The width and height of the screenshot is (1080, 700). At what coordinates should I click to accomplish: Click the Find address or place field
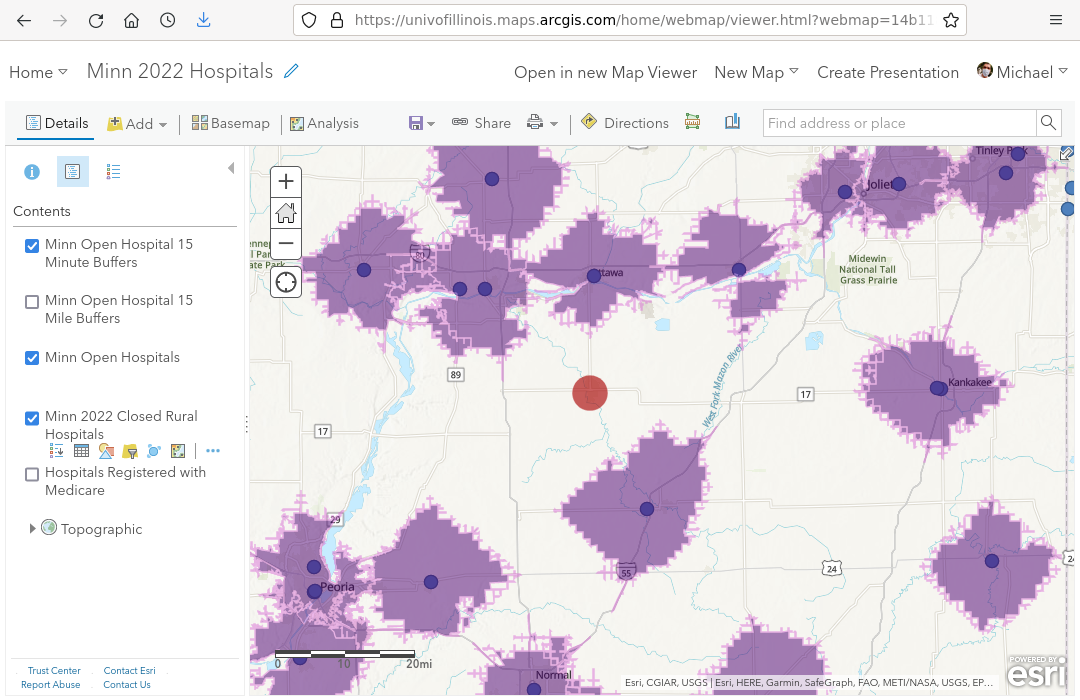click(x=898, y=123)
